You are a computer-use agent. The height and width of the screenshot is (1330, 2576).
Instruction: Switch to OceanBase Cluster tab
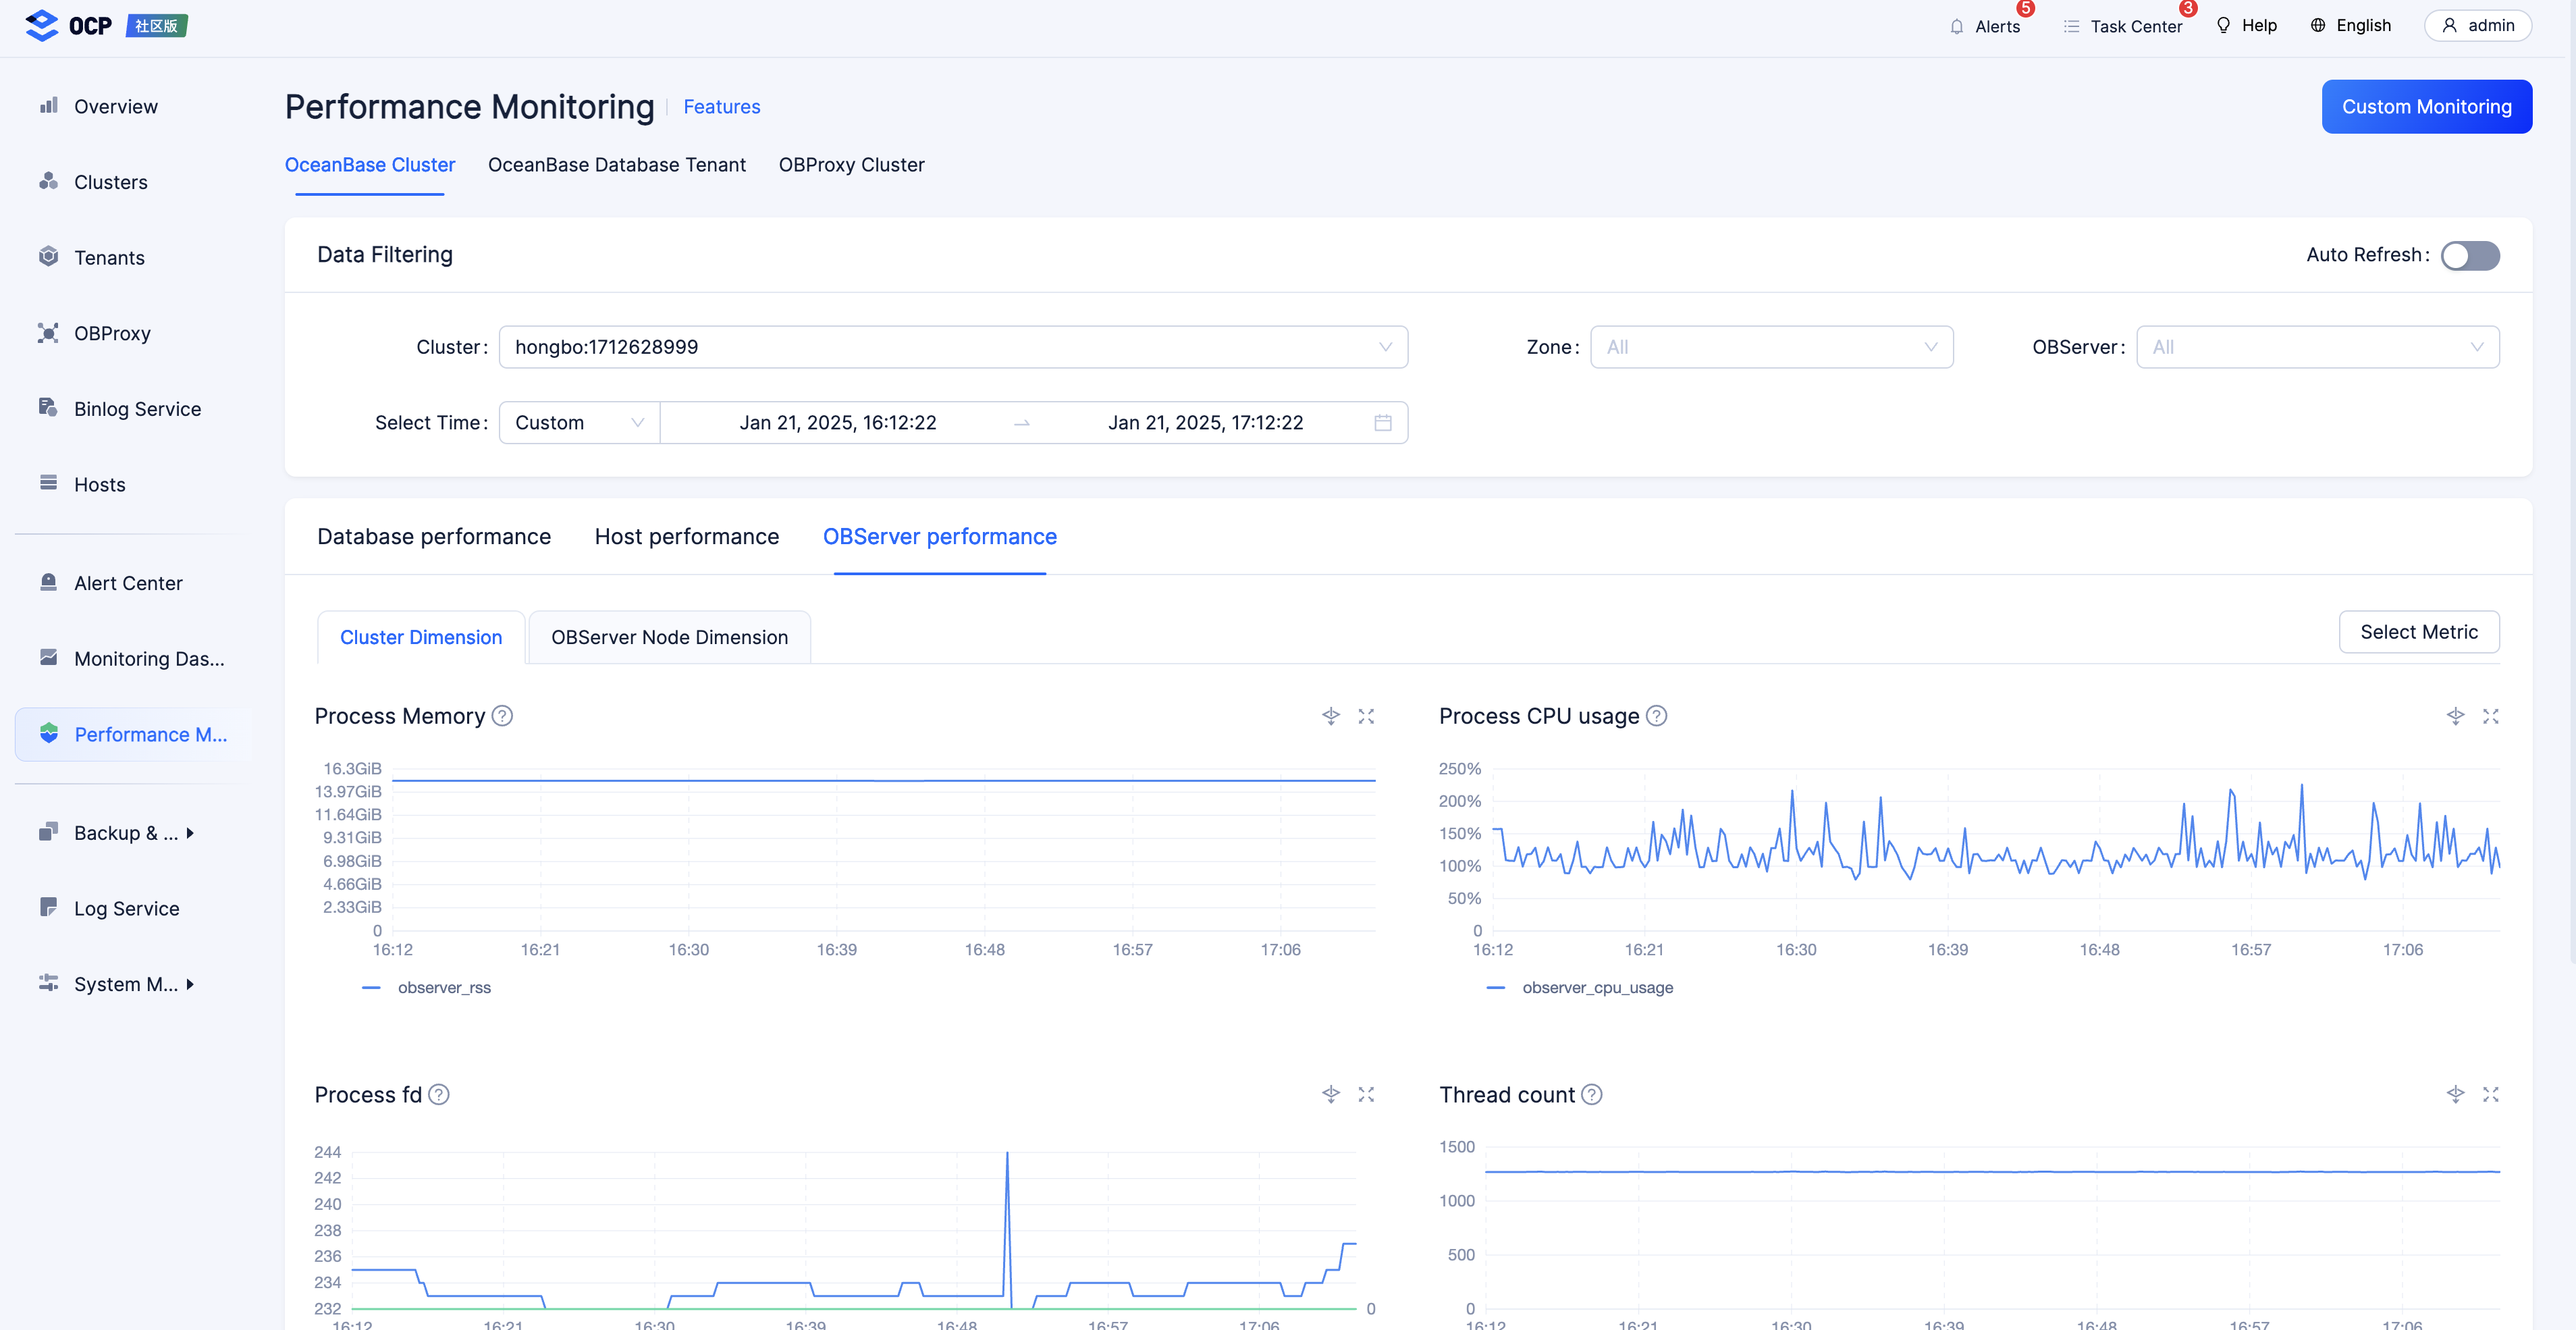370,165
